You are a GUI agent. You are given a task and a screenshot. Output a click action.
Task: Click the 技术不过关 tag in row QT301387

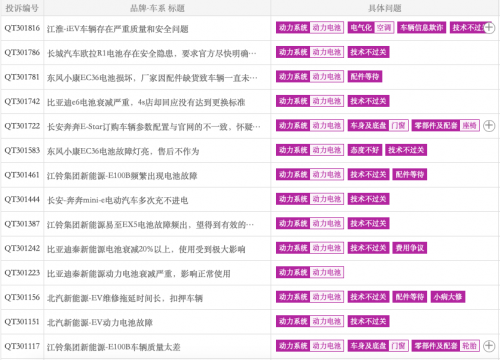pos(368,224)
